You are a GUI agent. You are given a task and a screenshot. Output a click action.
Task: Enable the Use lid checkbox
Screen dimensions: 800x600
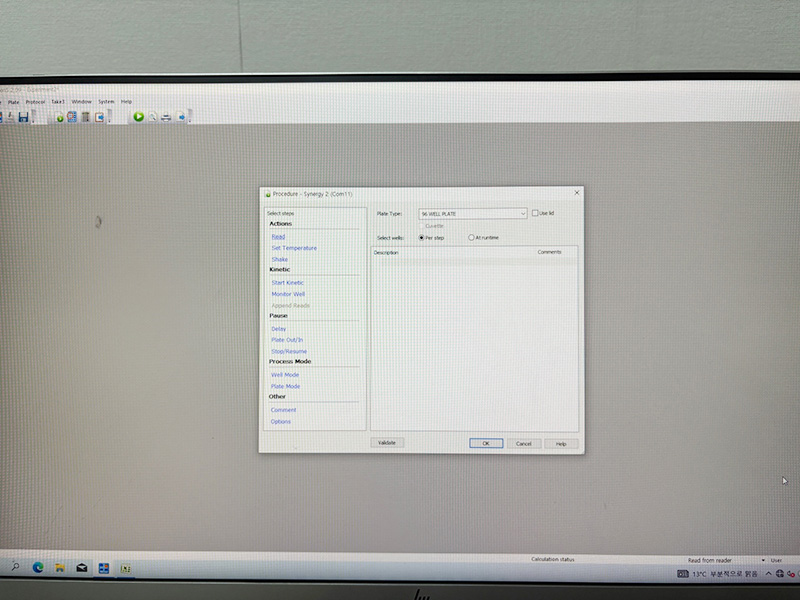coord(535,213)
